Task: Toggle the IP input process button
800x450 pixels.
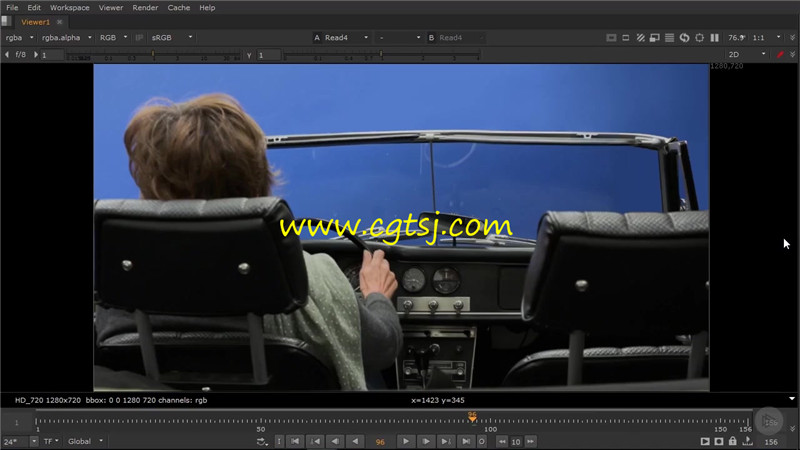Action: [x=139, y=38]
